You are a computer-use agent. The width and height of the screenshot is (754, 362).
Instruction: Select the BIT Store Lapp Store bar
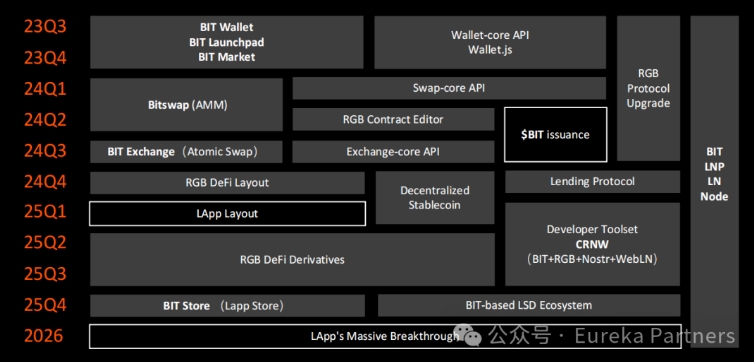pos(227,306)
